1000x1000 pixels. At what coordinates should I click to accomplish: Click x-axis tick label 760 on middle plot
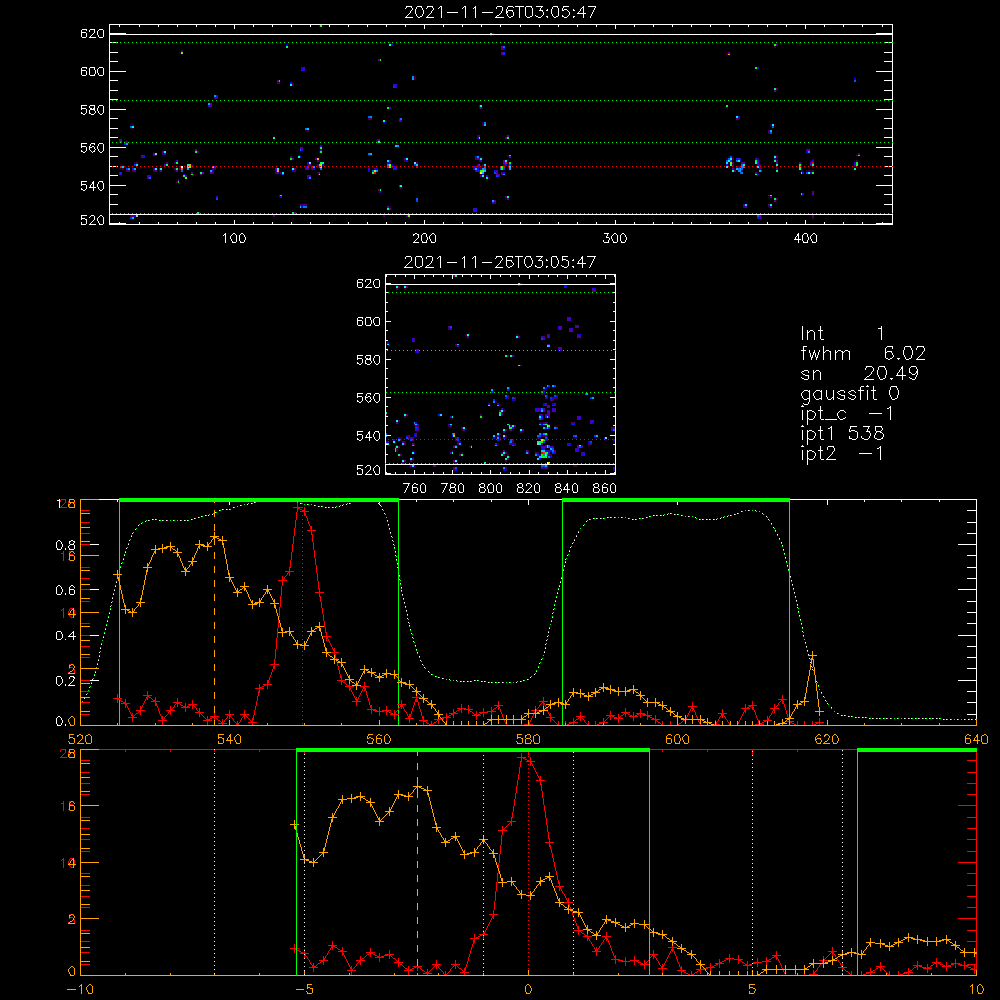(415, 489)
